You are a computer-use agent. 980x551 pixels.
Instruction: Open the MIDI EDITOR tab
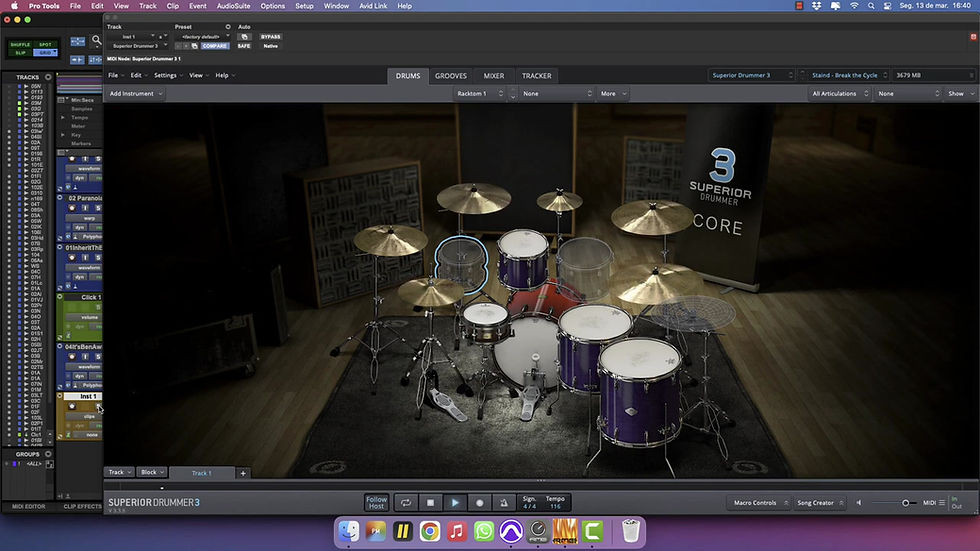(29, 507)
